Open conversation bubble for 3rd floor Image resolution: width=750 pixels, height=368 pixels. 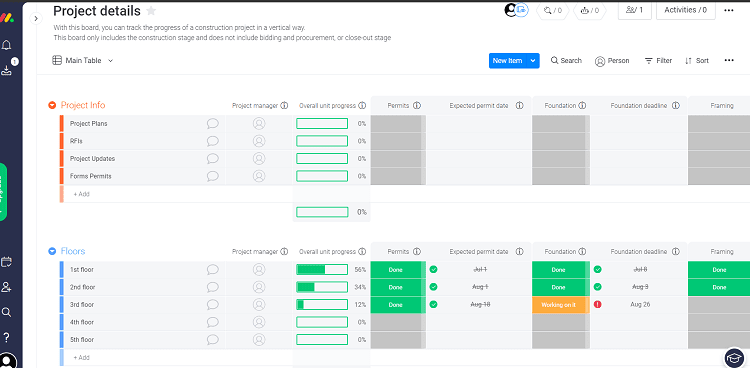[212, 304]
